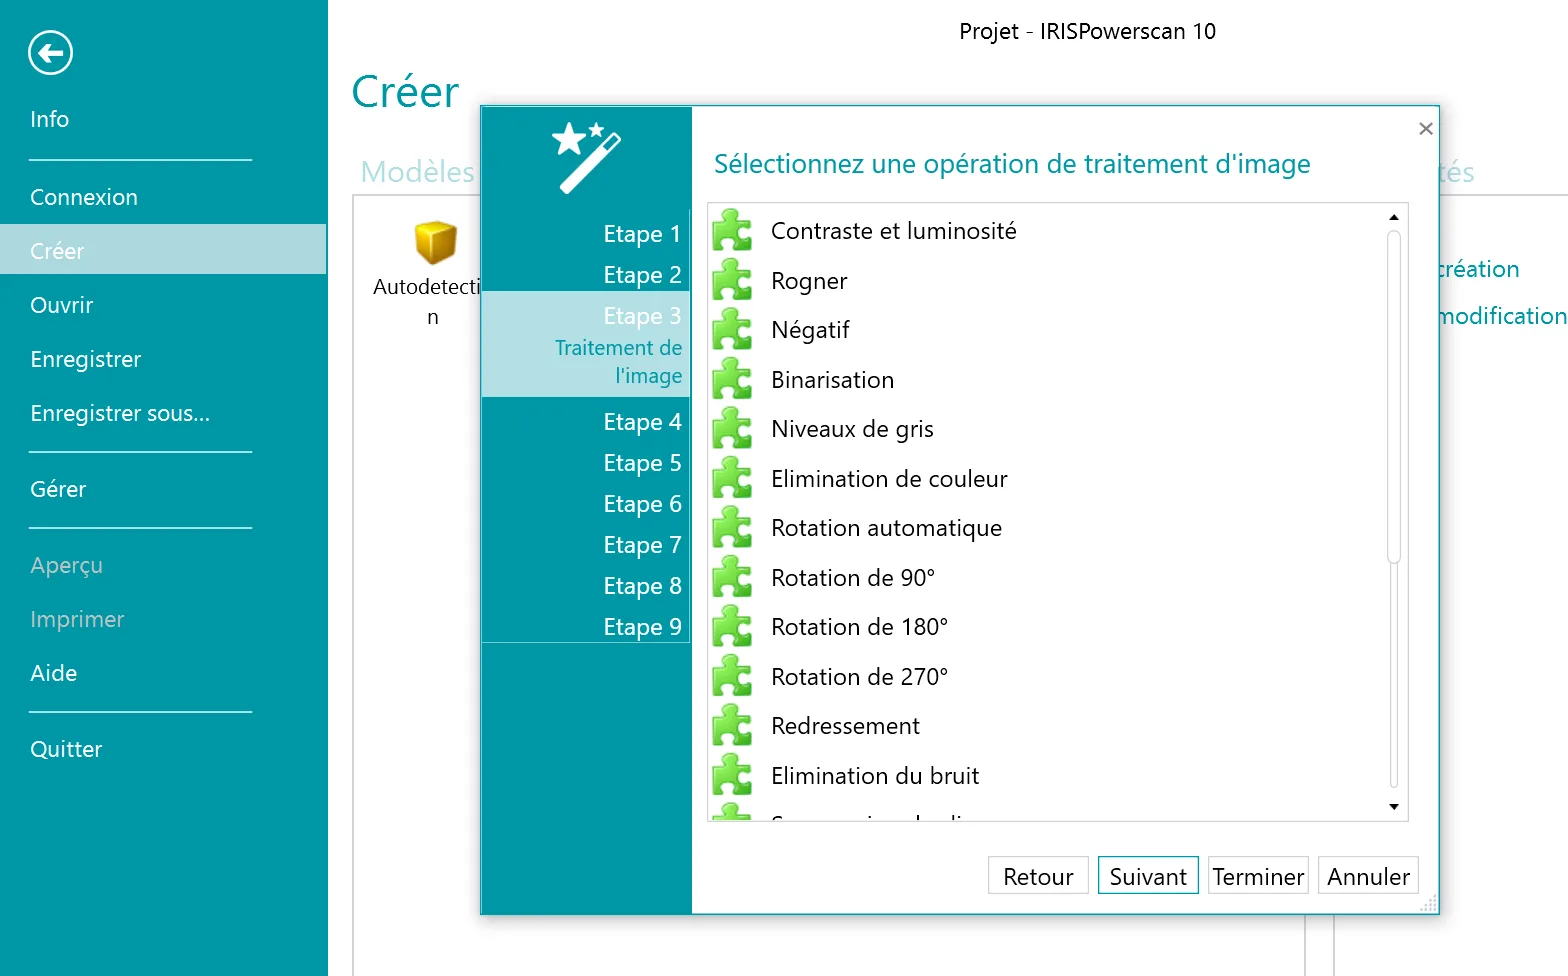Jump to Etape 5 step
Viewport: 1568px width, 976px height.
pos(642,463)
